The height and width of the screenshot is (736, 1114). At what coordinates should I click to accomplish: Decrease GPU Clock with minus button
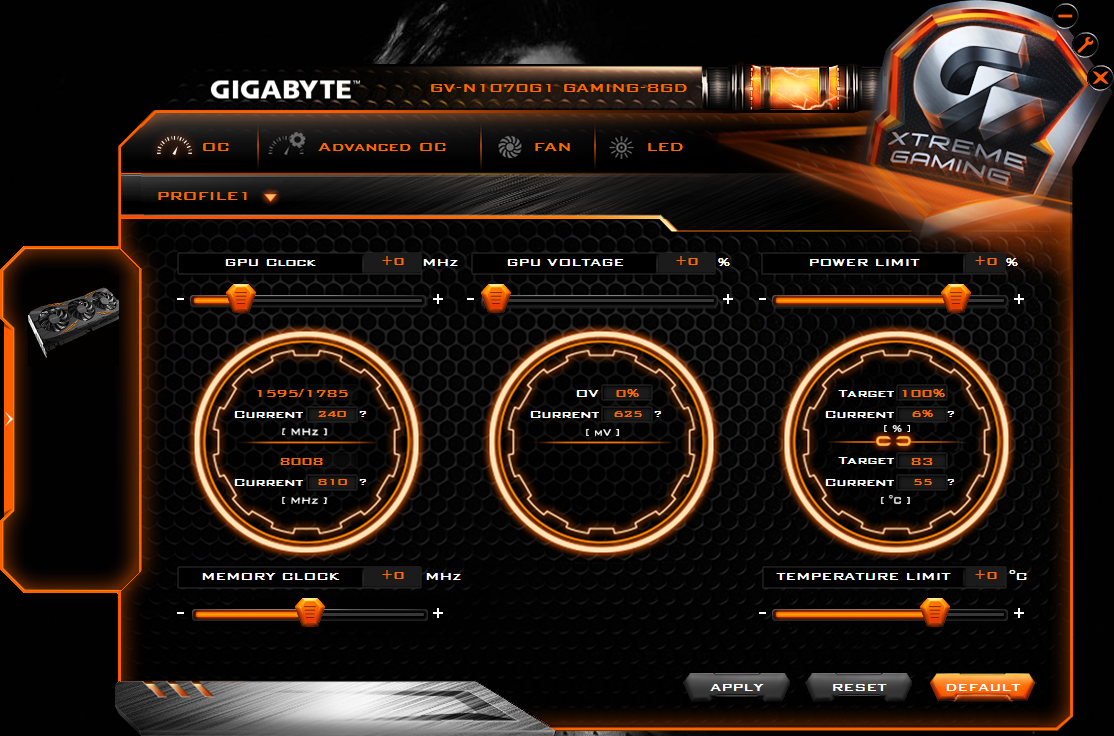click(180, 299)
